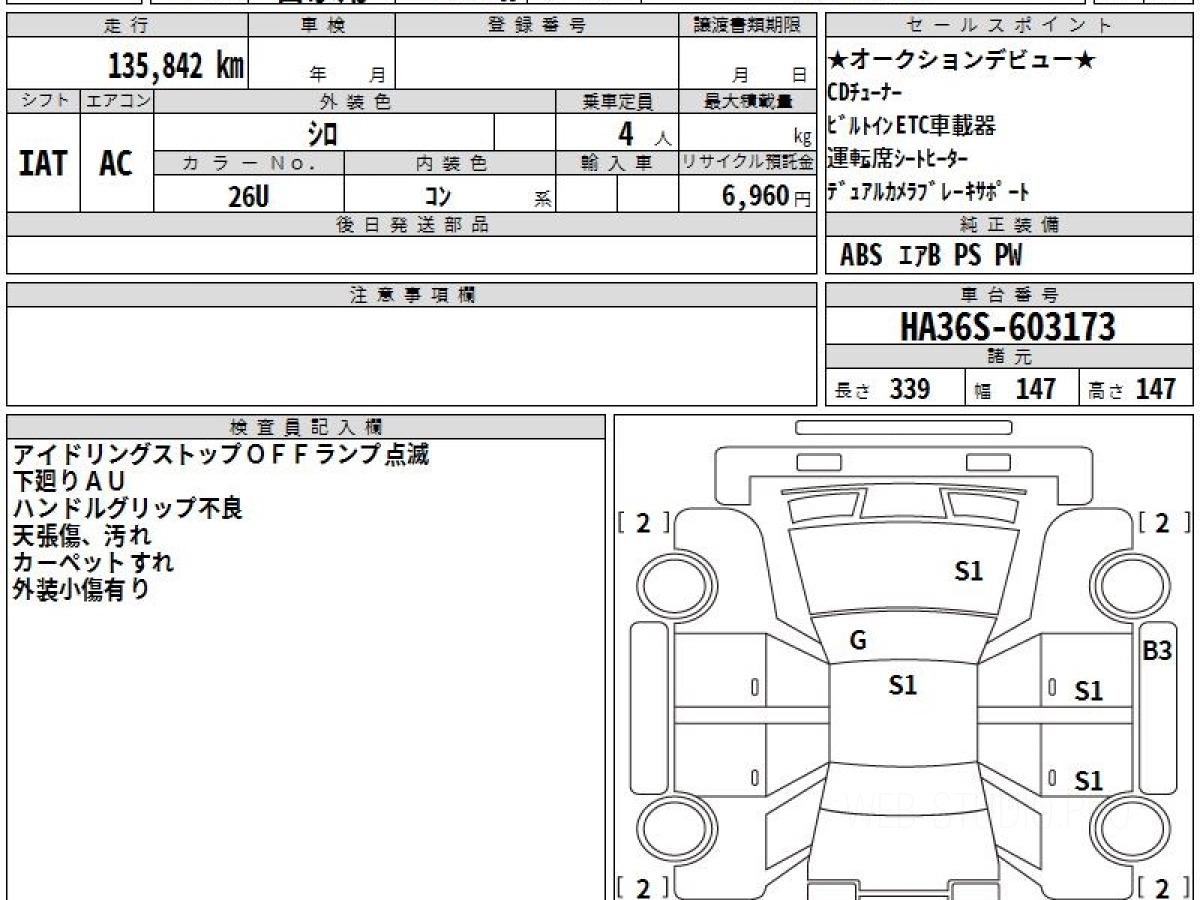Click the 内装色 header

click(x=450, y=163)
